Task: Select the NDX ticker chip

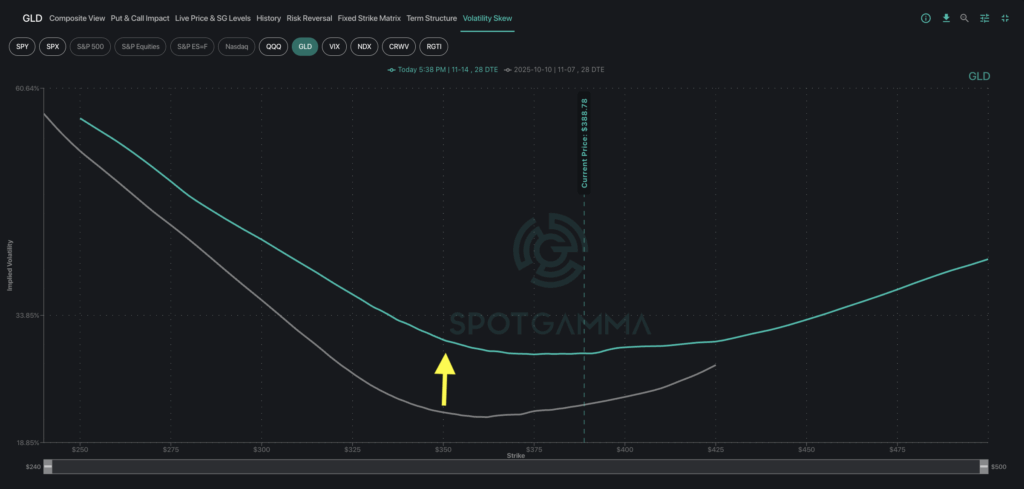Action: click(364, 46)
